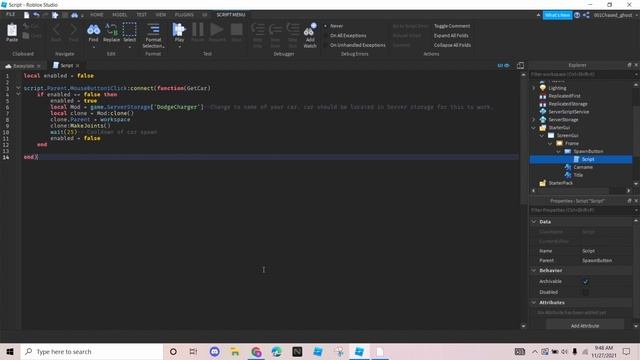Click the What's New button
Viewport: 640px width, 360px height.
(x=557, y=15)
